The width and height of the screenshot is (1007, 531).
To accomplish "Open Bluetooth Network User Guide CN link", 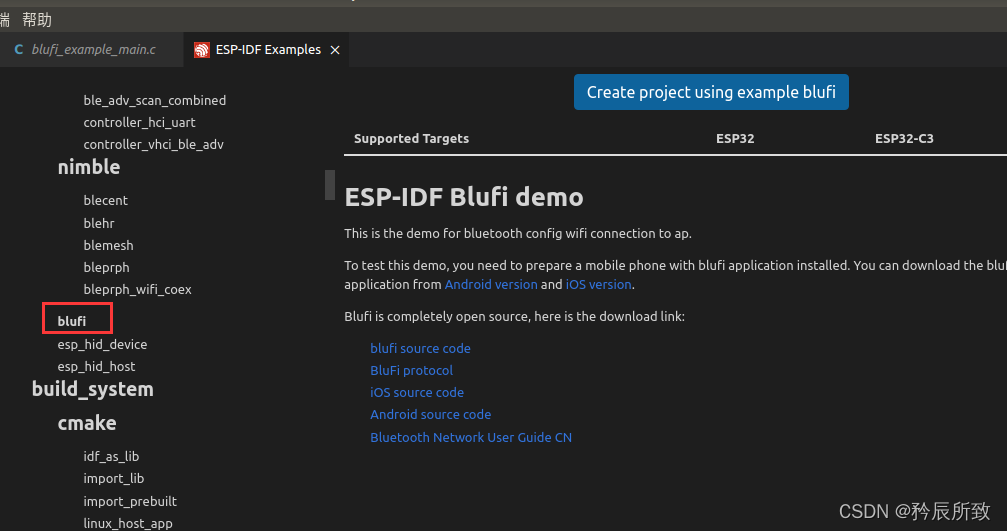I will click(x=471, y=437).
